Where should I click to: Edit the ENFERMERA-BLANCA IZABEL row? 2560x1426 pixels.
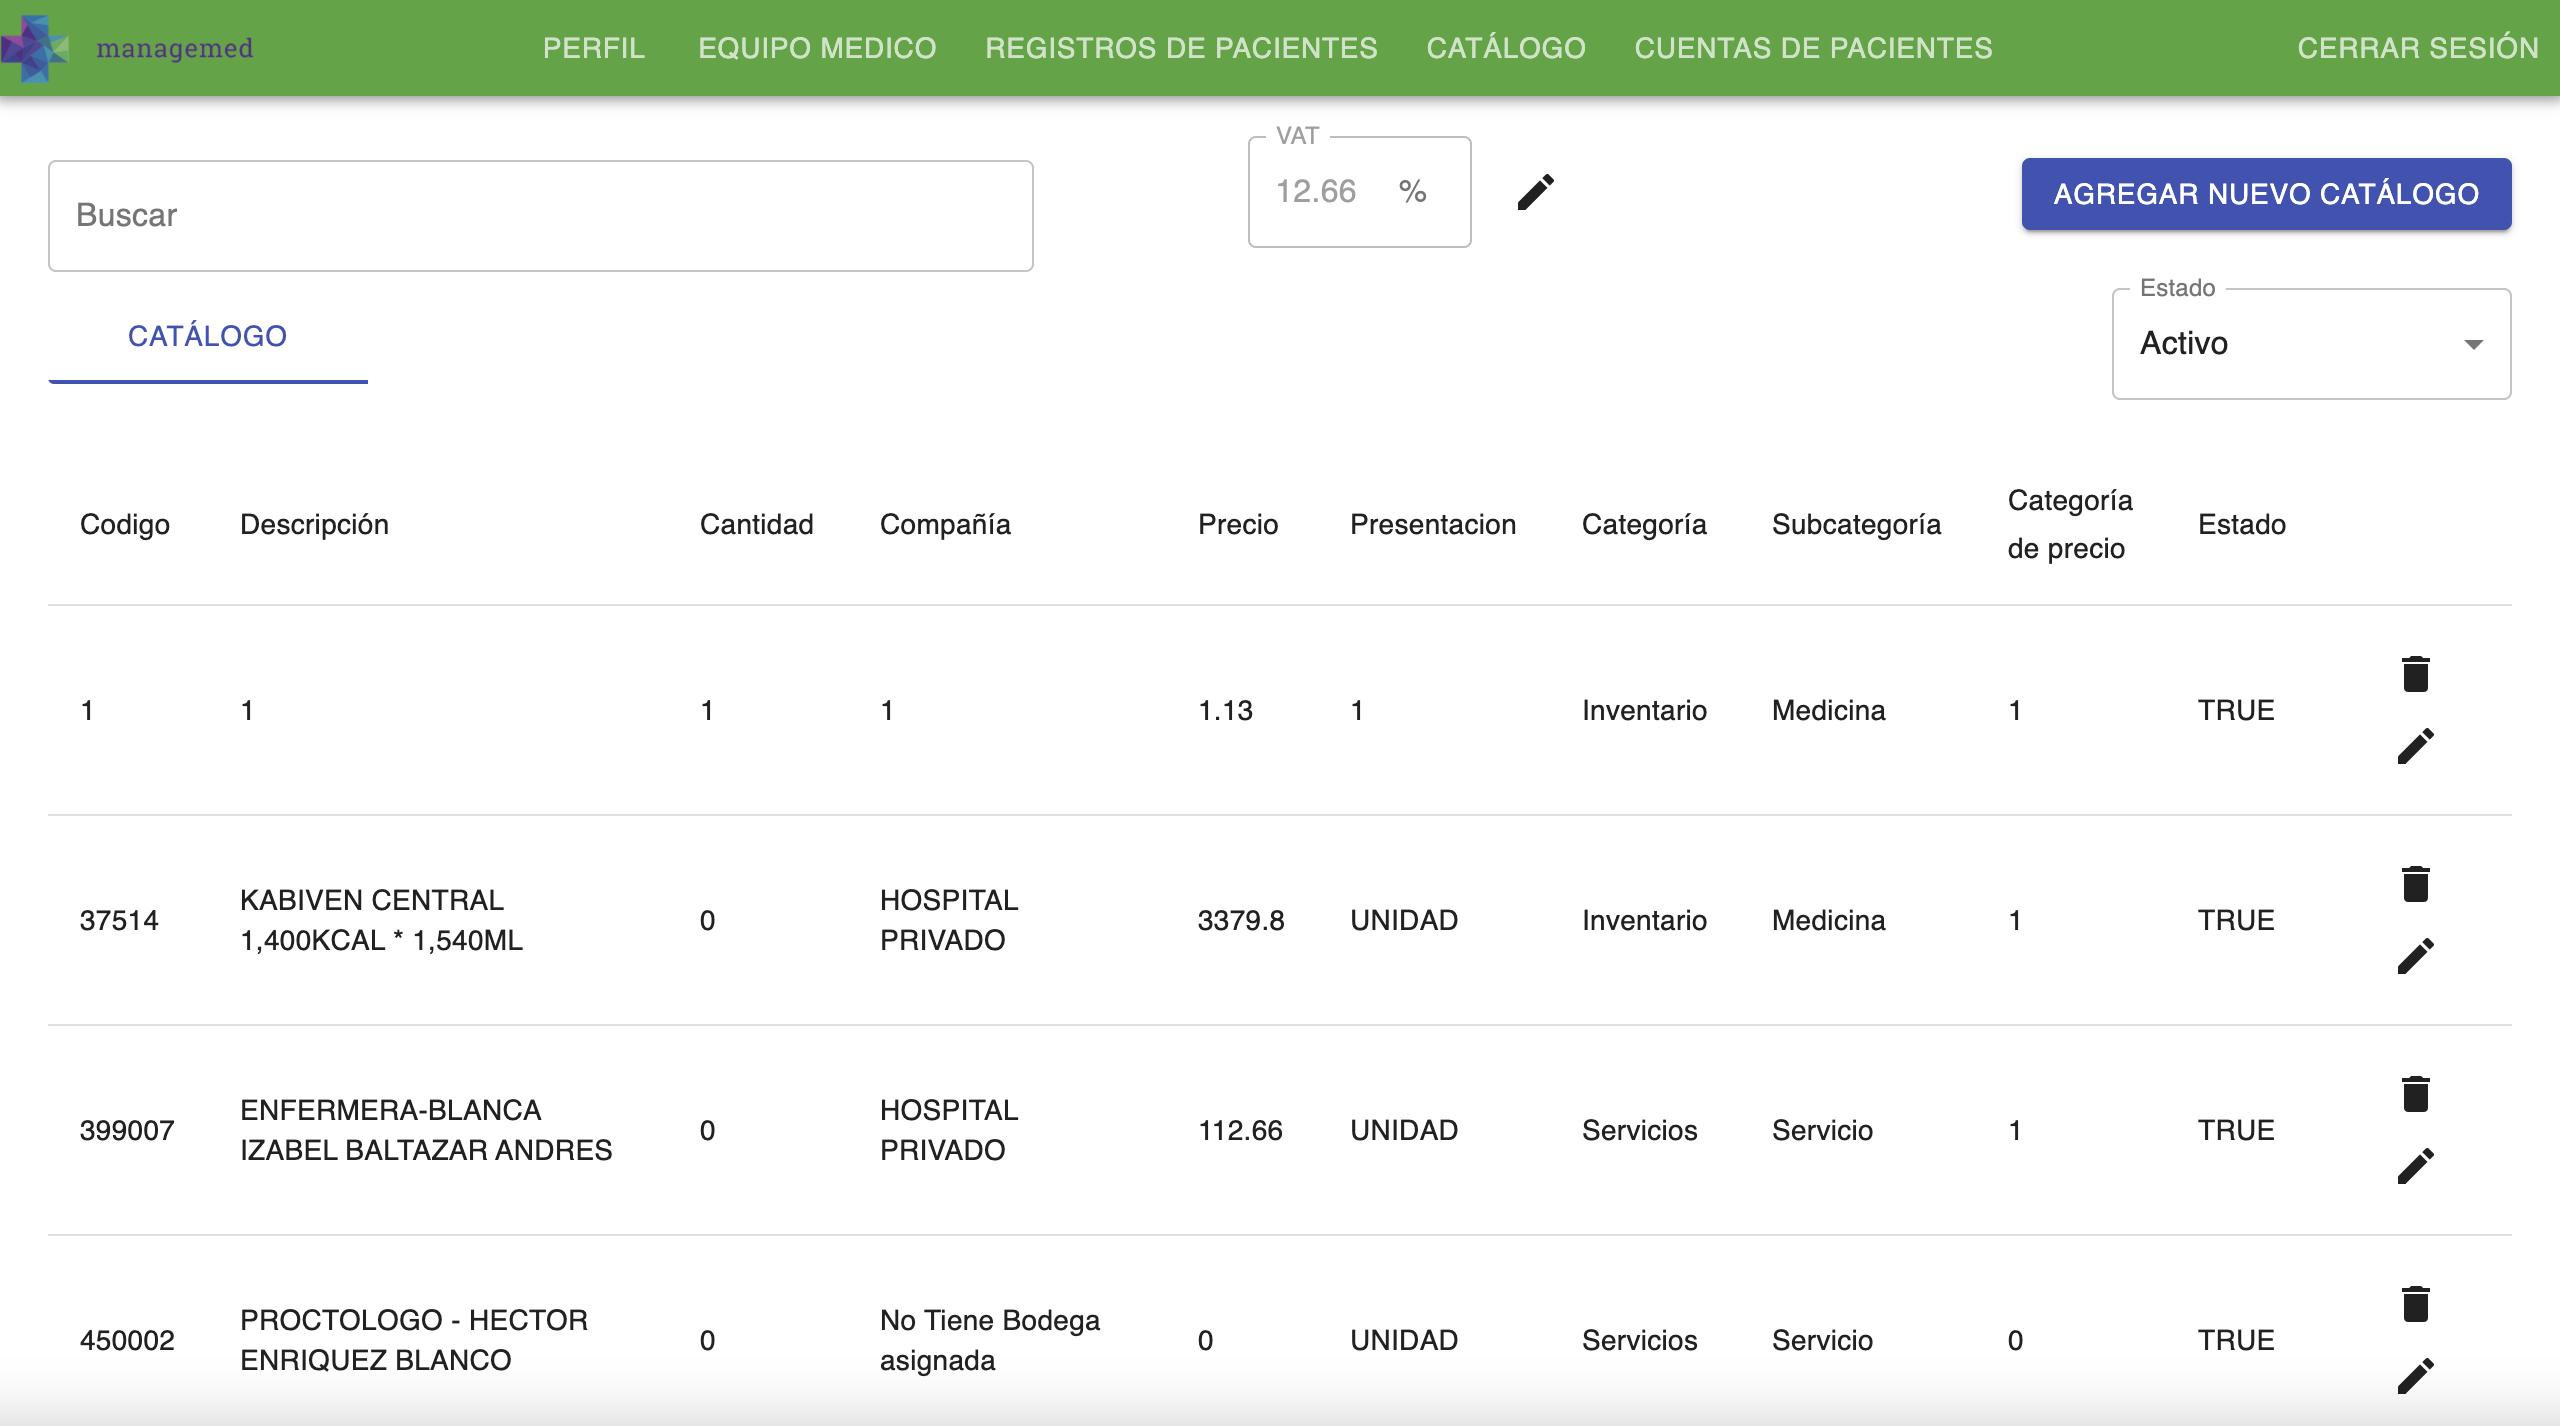[2415, 1166]
